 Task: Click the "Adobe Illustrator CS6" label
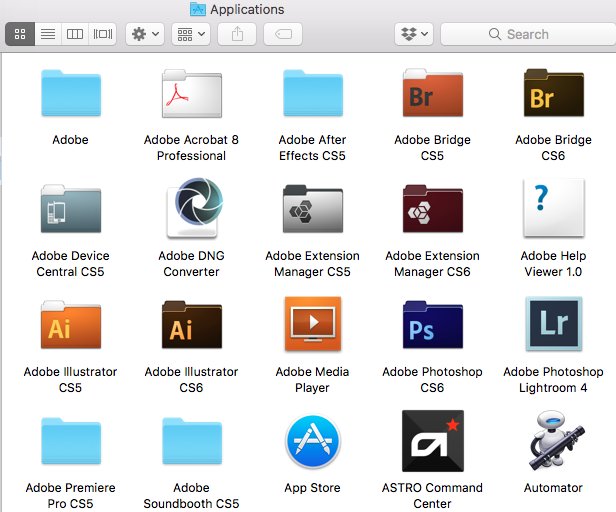pyautogui.click(x=191, y=380)
